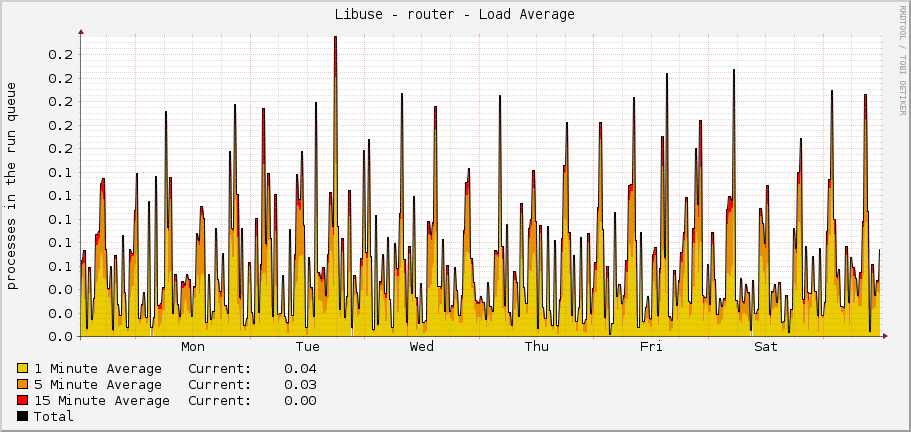Click the yellow 1 Minute Average swatch
Screen dimensions: 911x432
pyautogui.click(x=23, y=368)
